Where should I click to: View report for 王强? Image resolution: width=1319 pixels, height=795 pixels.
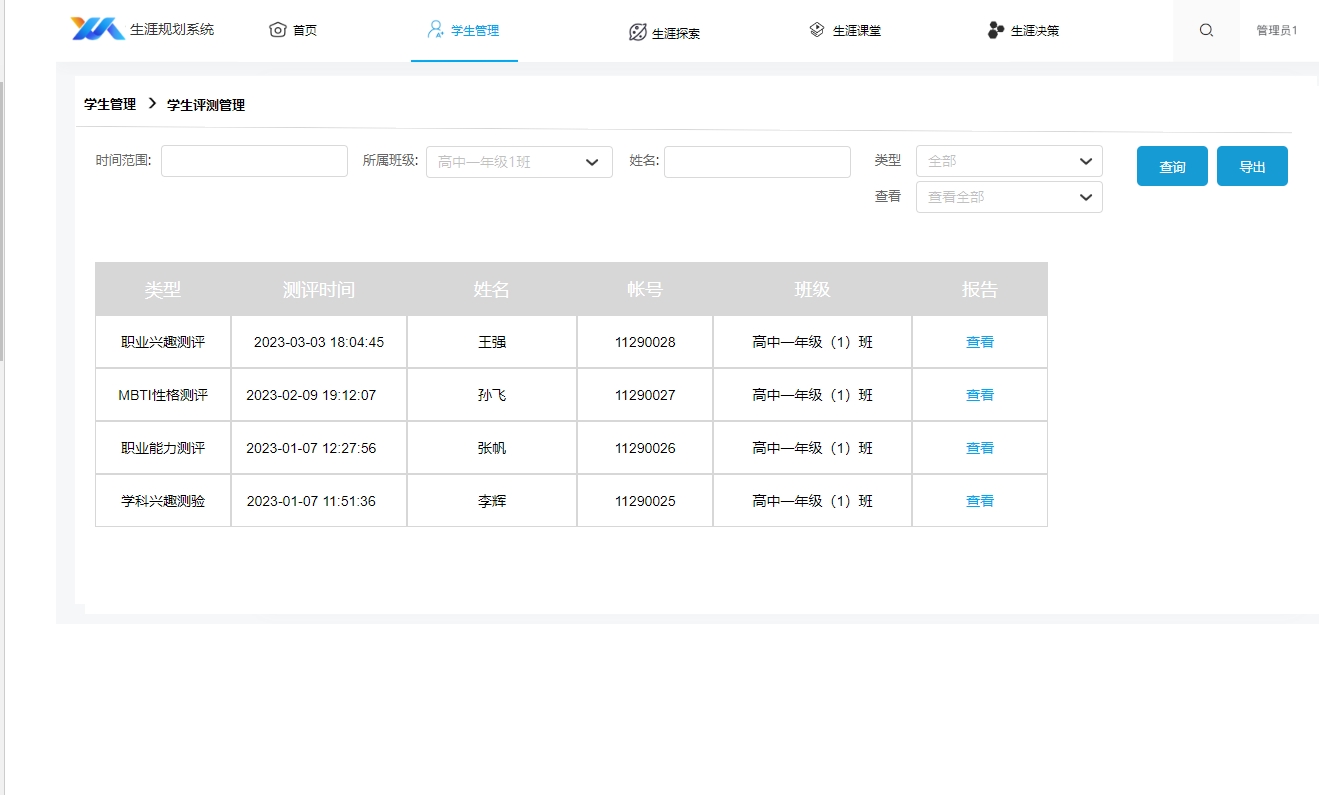(980, 342)
